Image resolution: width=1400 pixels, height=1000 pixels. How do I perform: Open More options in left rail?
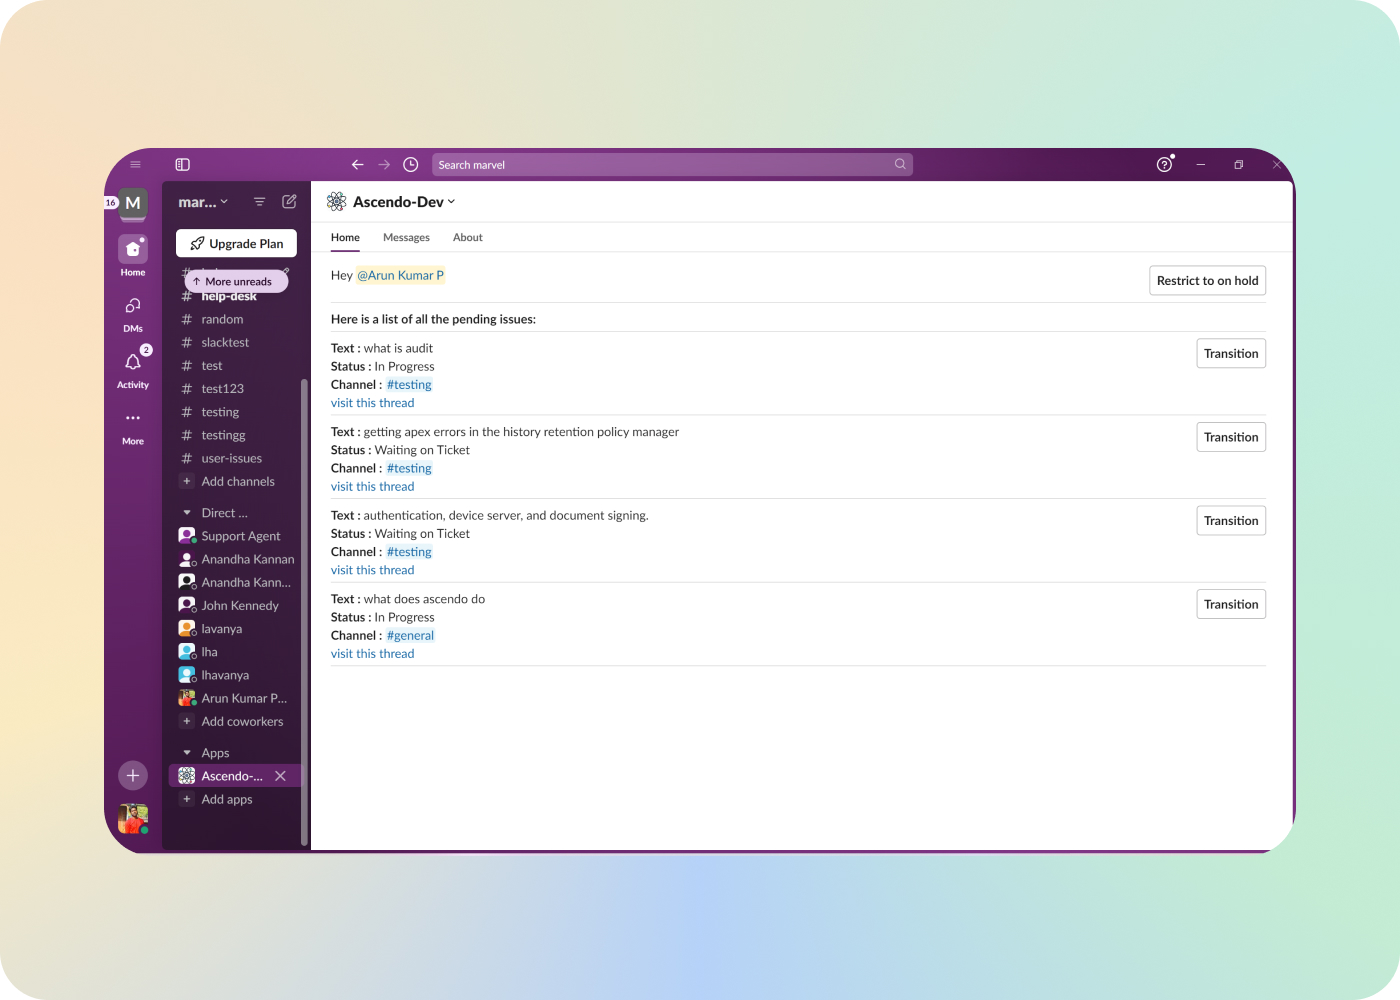(133, 426)
